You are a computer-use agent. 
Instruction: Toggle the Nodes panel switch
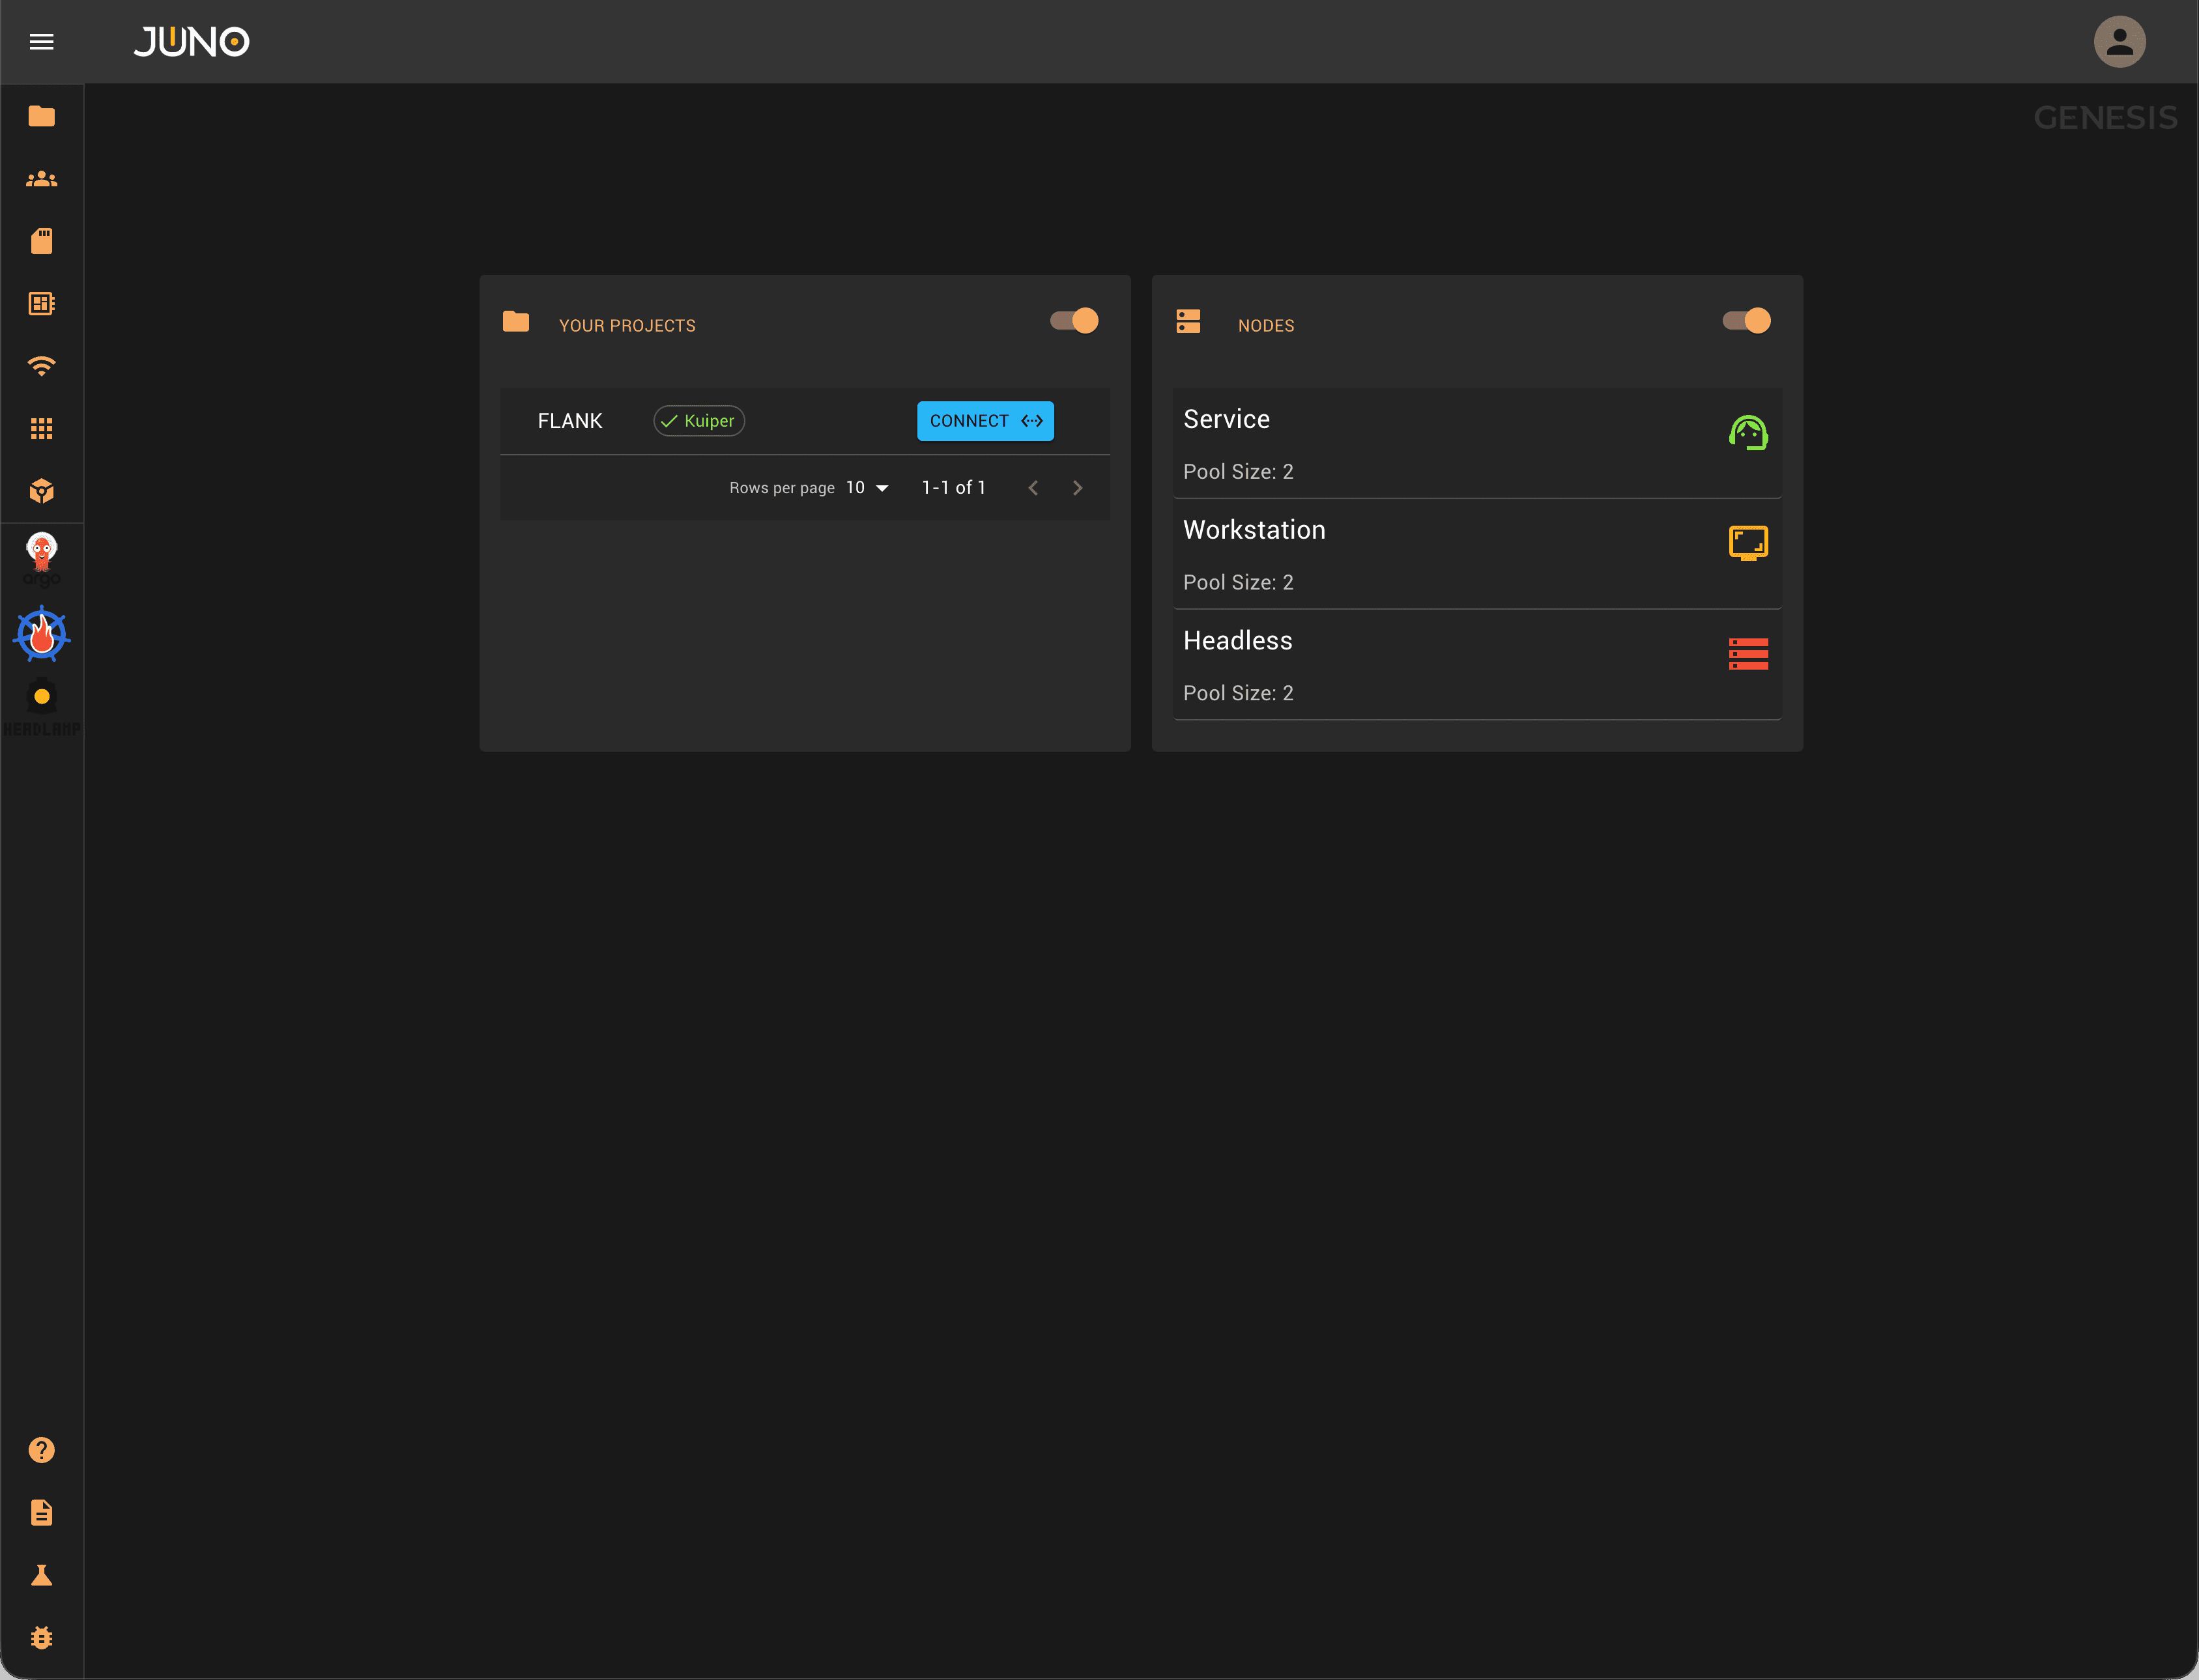[1747, 321]
